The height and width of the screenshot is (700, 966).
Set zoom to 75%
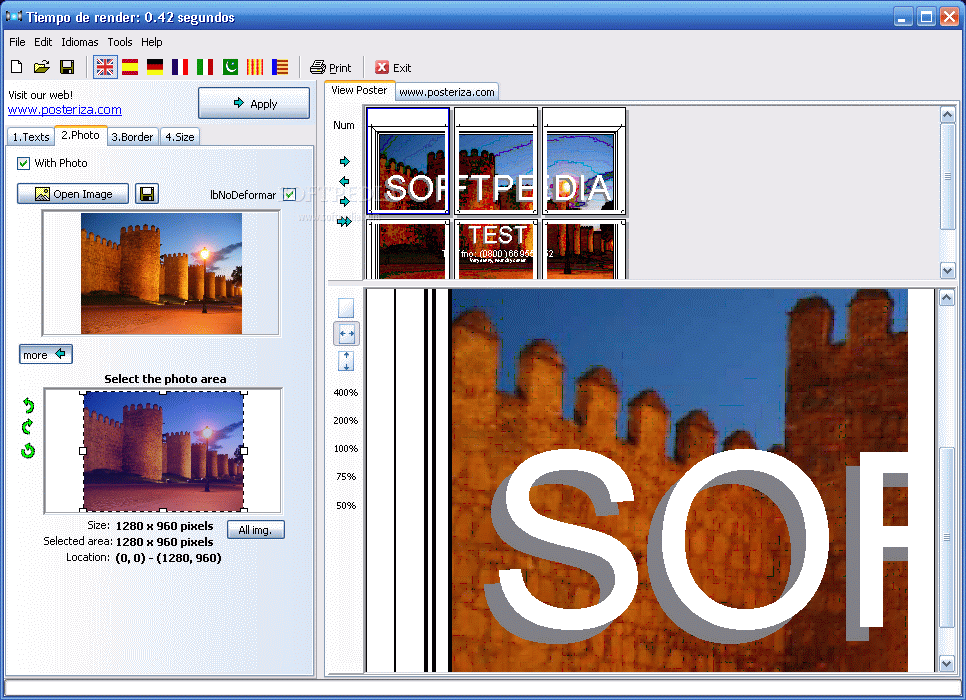(x=346, y=477)
